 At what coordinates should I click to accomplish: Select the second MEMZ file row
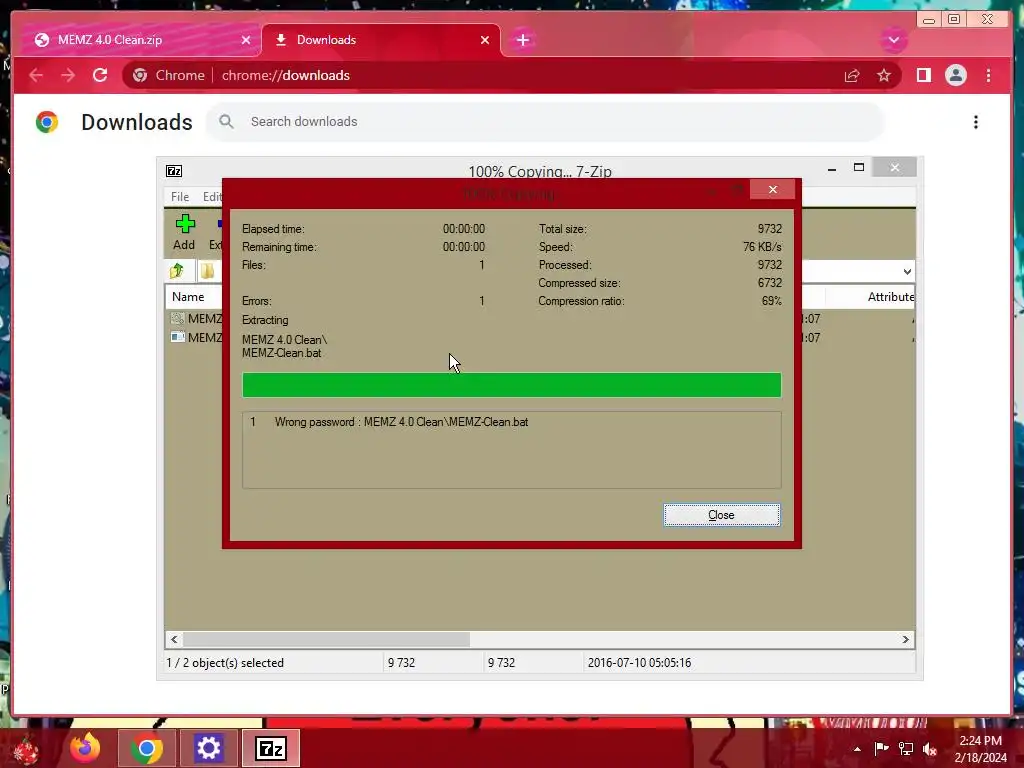tap(196, 338)
